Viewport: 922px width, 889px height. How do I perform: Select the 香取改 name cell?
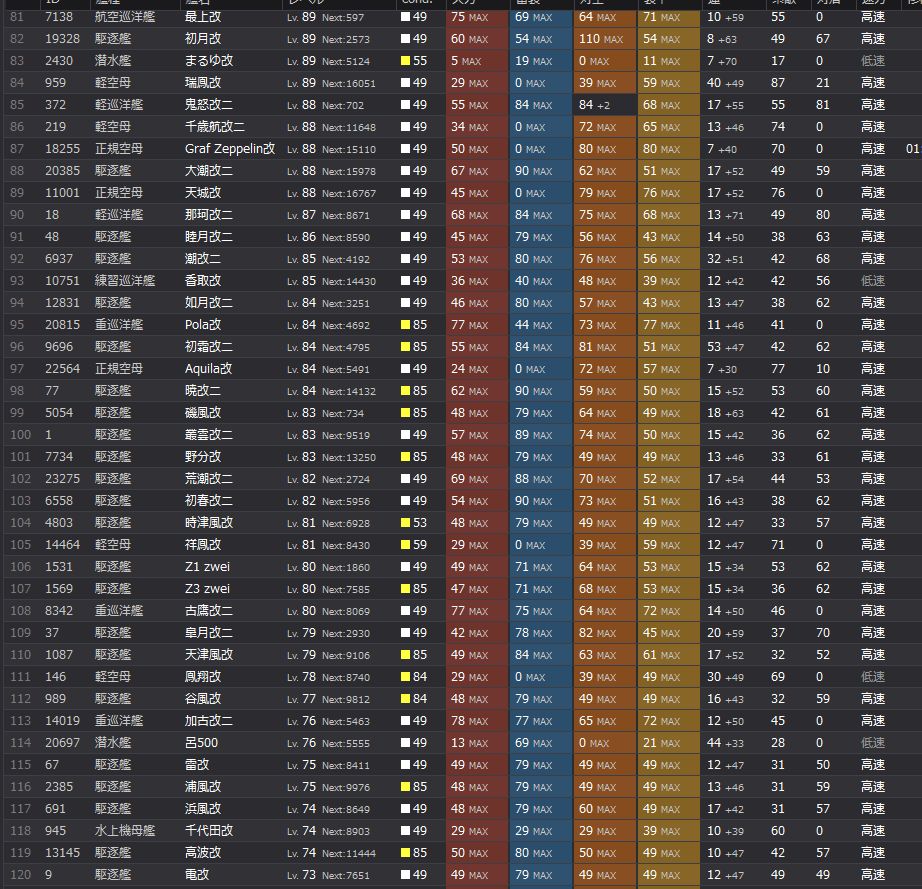203,280
